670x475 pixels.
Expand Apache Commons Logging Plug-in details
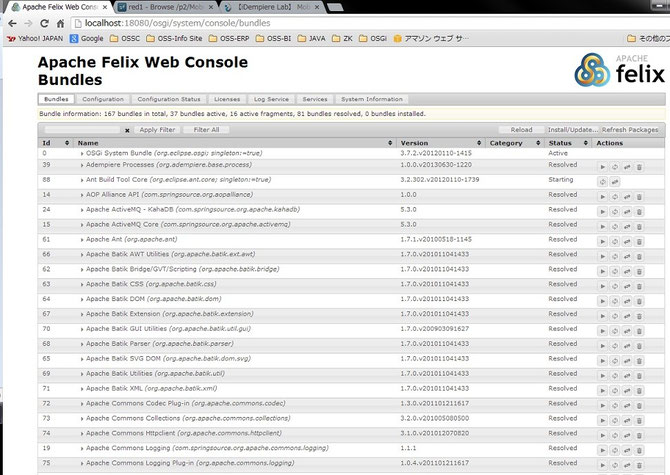[x=82, y=463]
